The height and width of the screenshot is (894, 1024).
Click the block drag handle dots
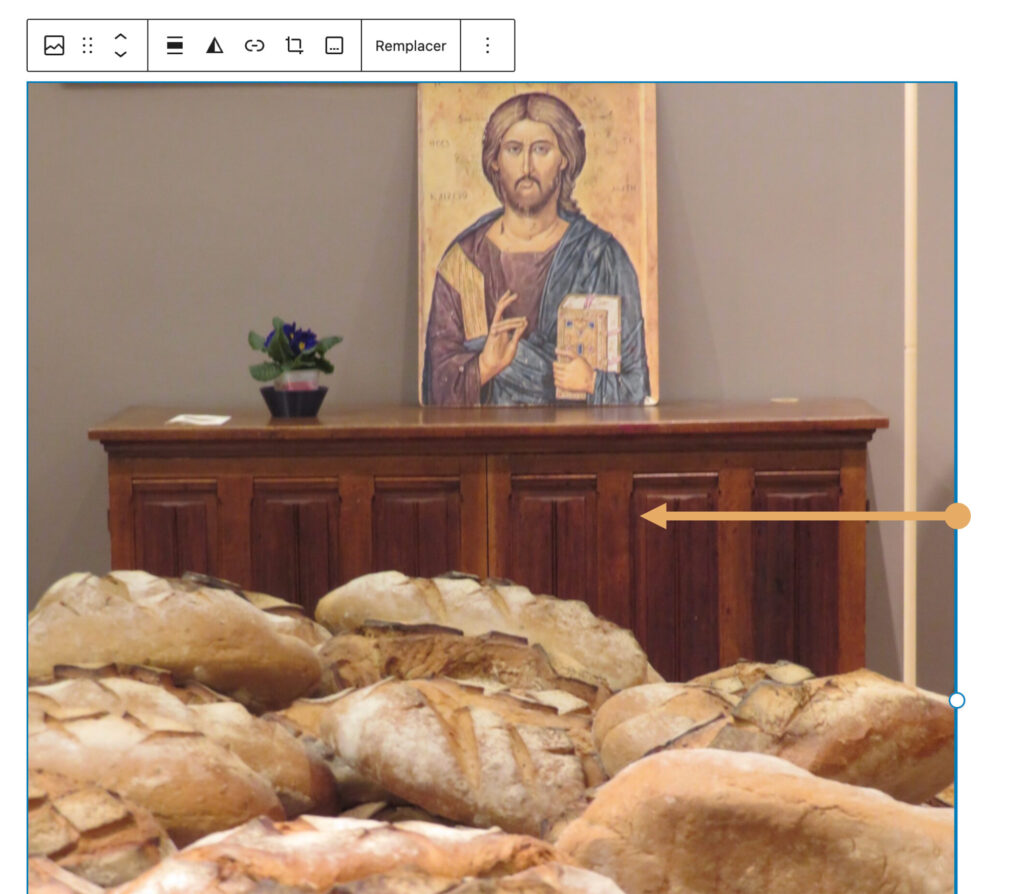click(x=88, y=46)
